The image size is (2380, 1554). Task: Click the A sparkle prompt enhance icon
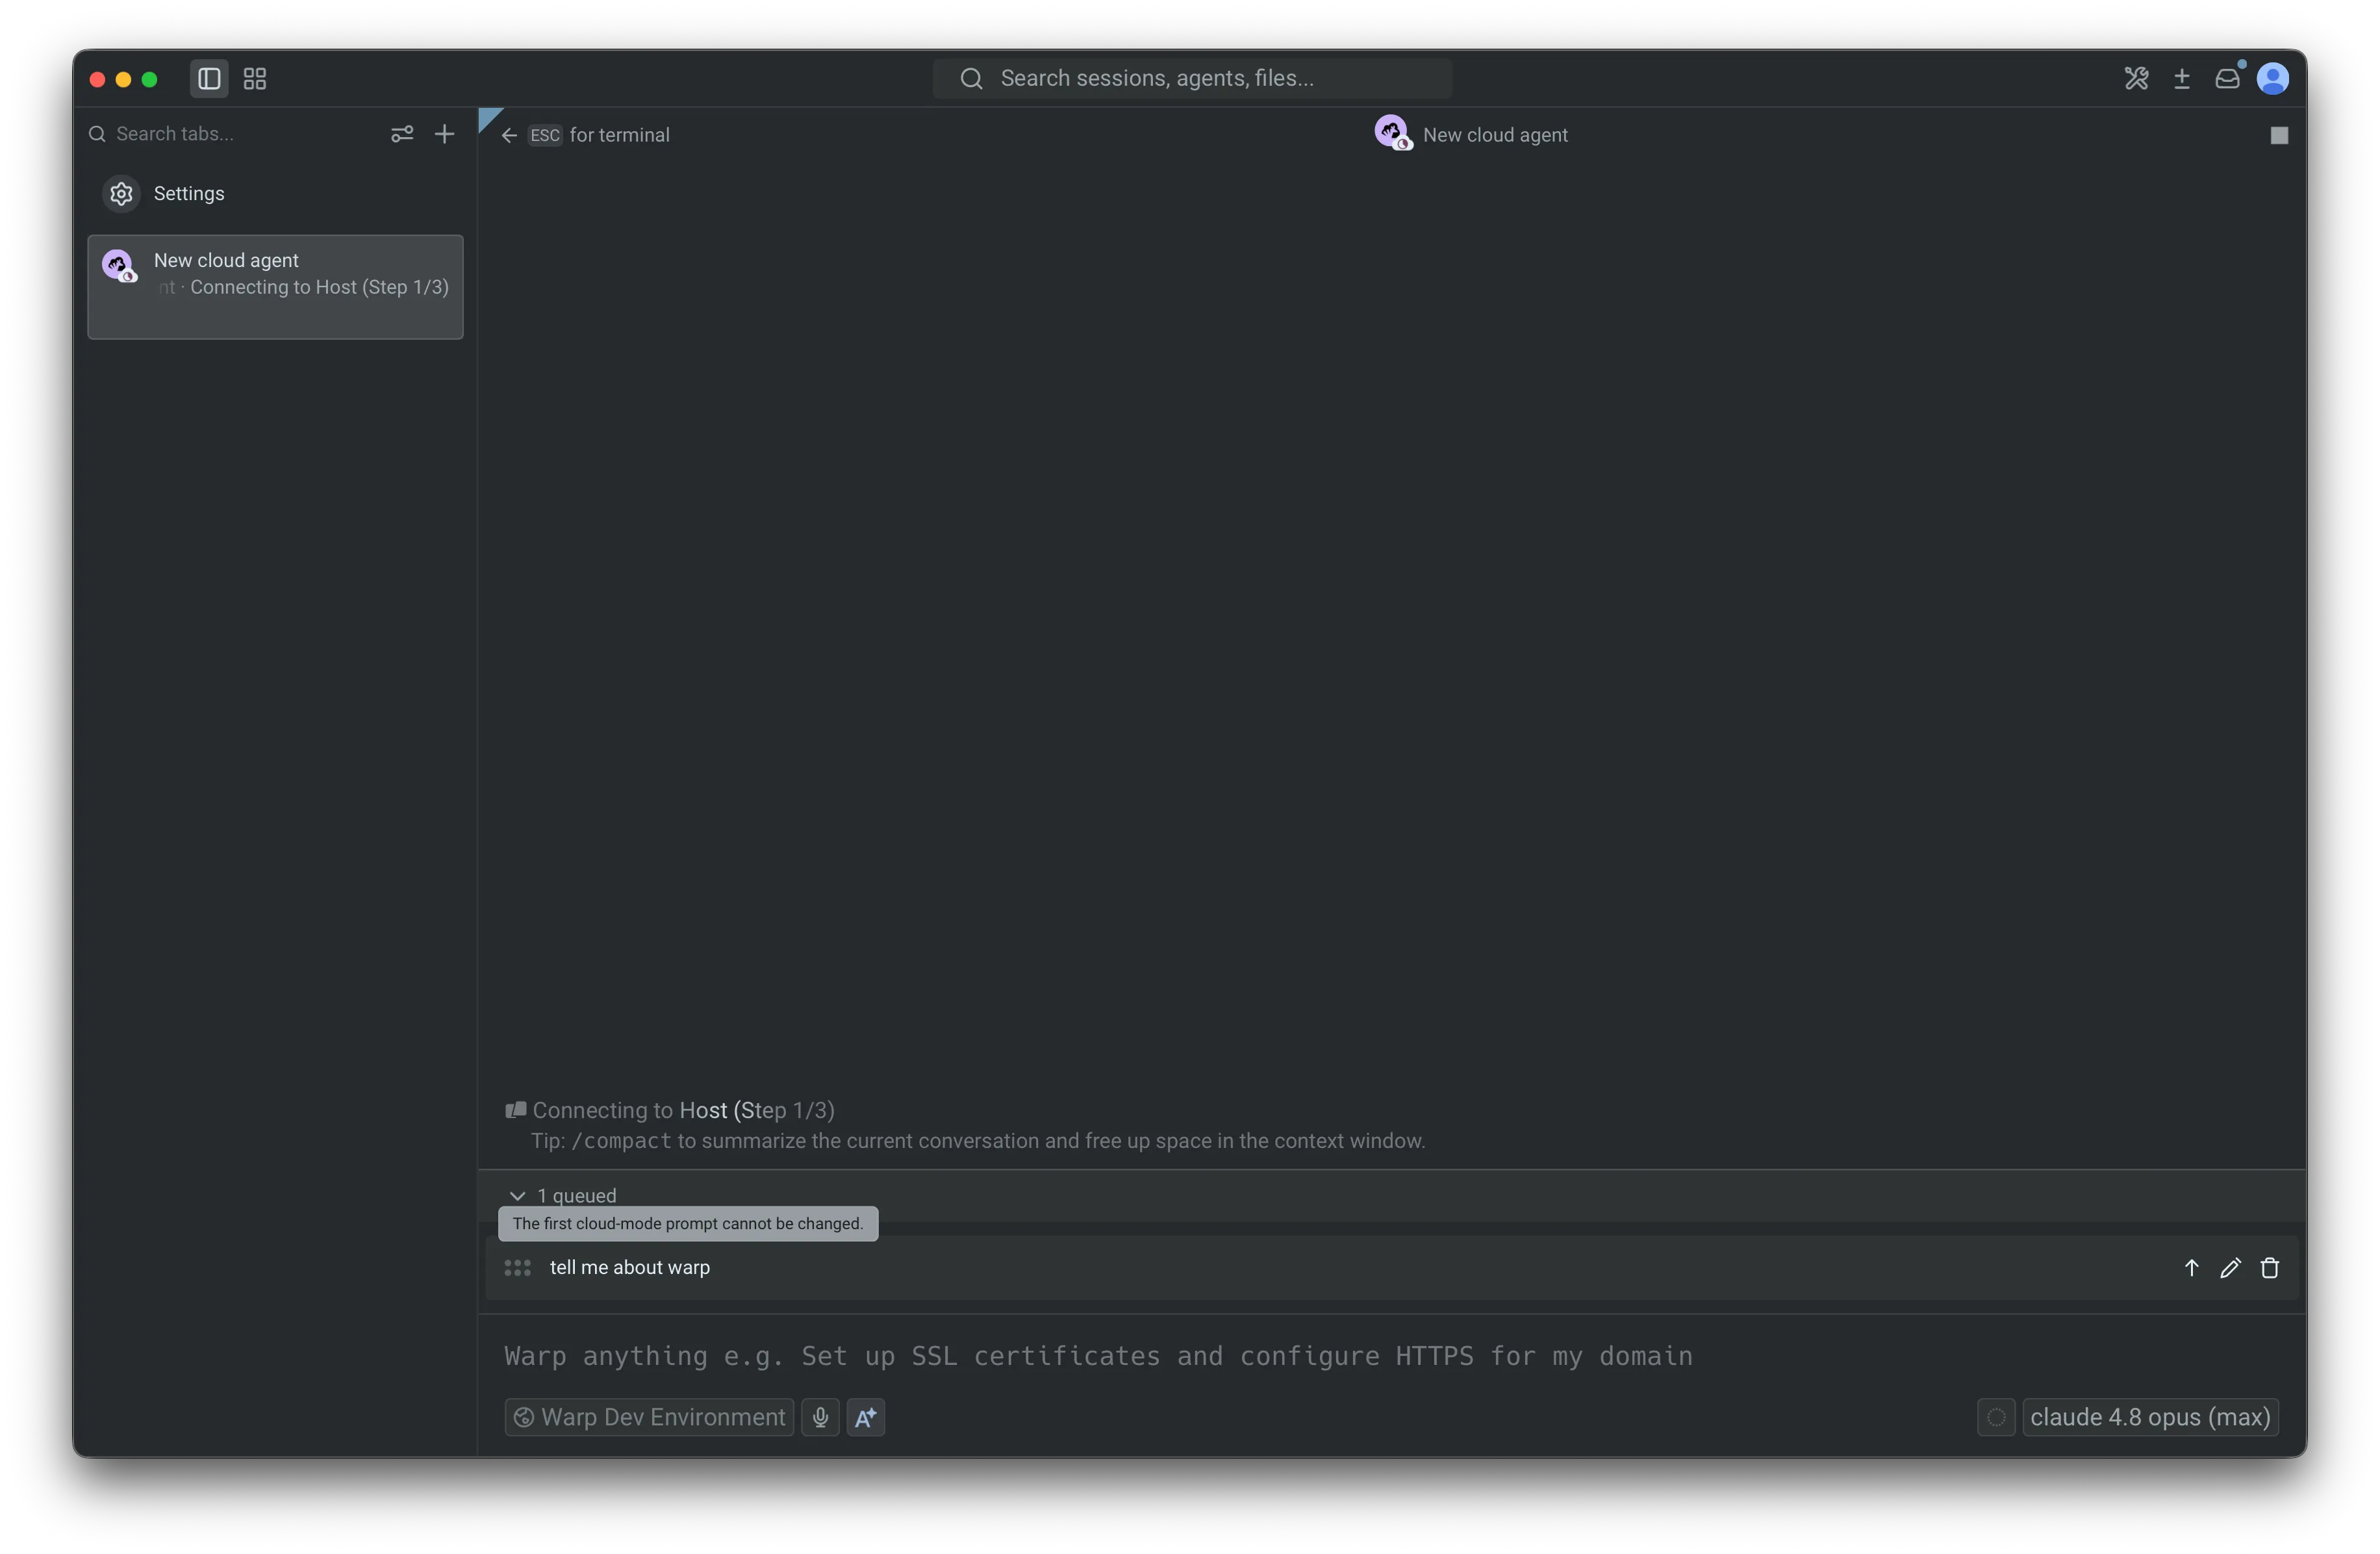[866, 1417]
